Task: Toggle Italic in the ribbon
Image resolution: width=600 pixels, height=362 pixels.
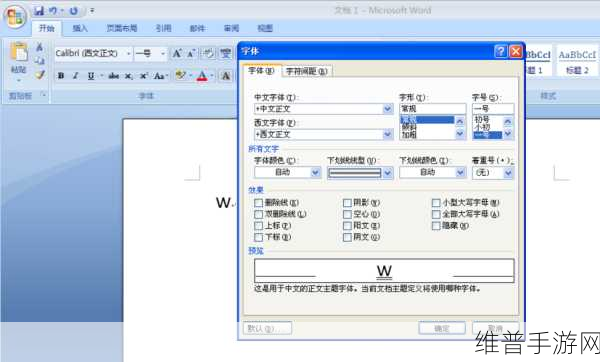Action: pos(75,76)
